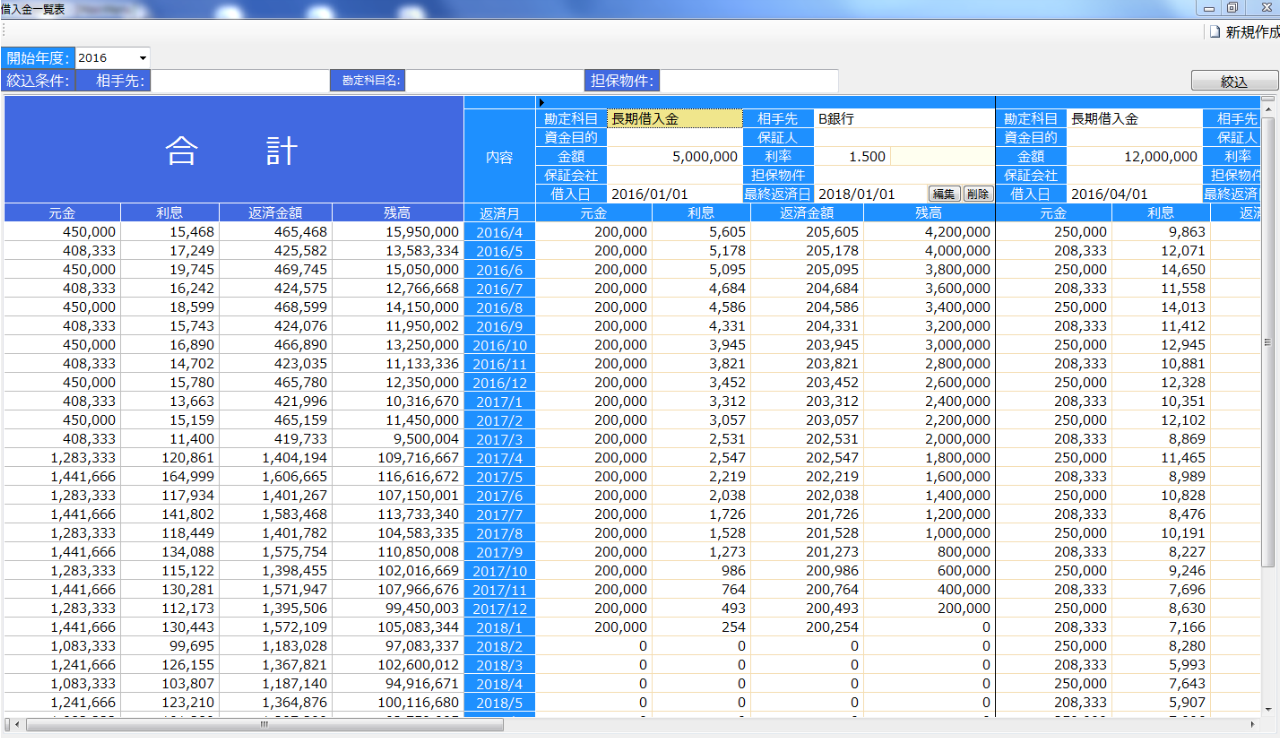Select the highlighted 長期借入金 account field
1280x738 pixels.
pos(675,119)
